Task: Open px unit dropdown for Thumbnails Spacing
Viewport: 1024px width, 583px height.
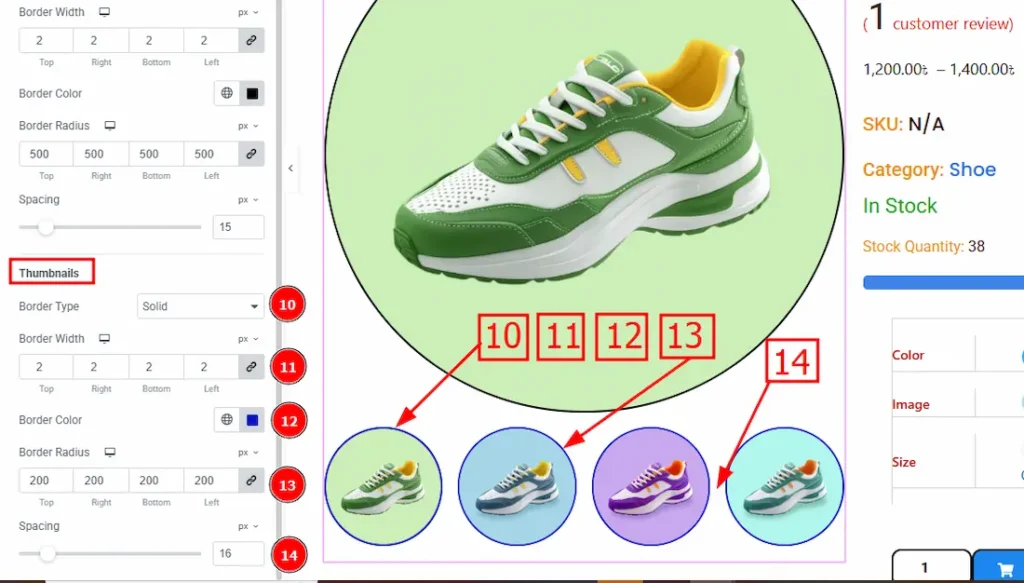Action: [x=248, y=527]
